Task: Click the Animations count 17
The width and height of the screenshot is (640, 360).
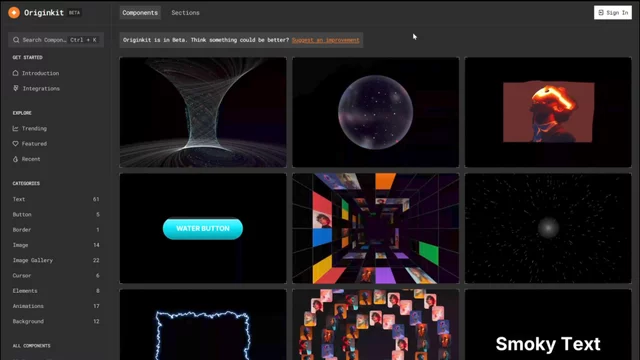Action: pos(96,306)
